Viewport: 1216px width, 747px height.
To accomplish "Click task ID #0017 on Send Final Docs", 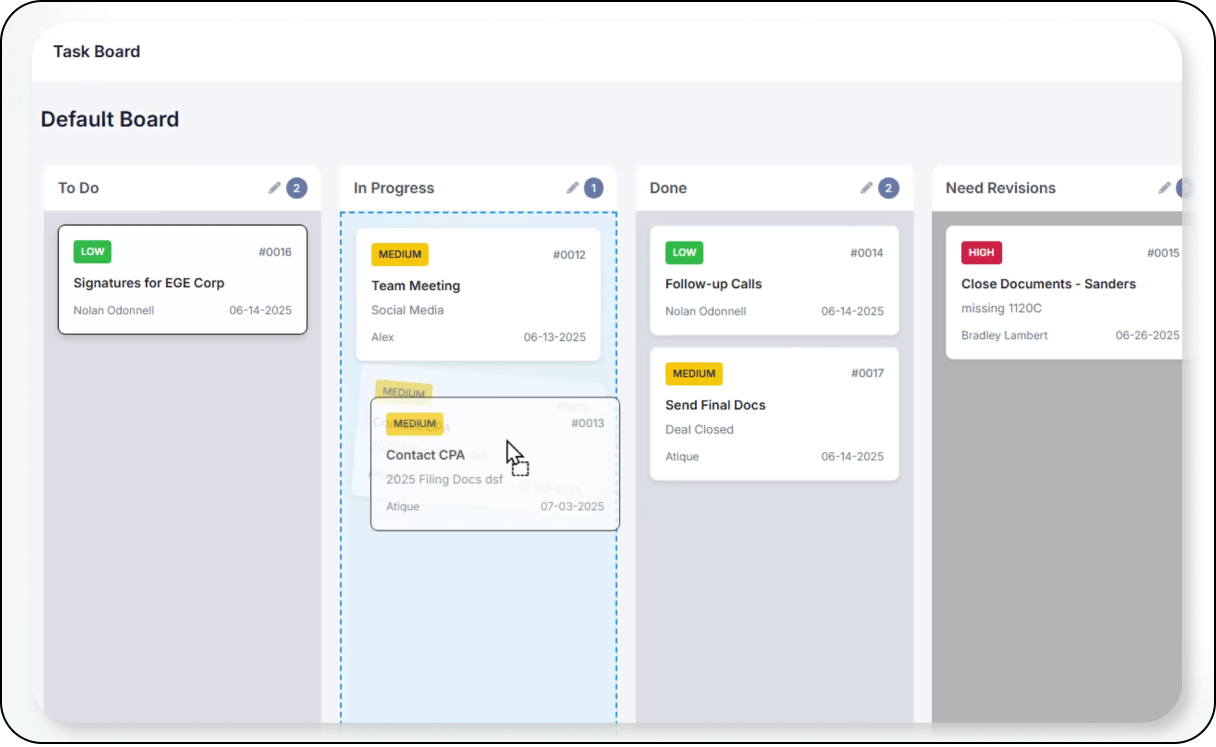I will [867, 373].
